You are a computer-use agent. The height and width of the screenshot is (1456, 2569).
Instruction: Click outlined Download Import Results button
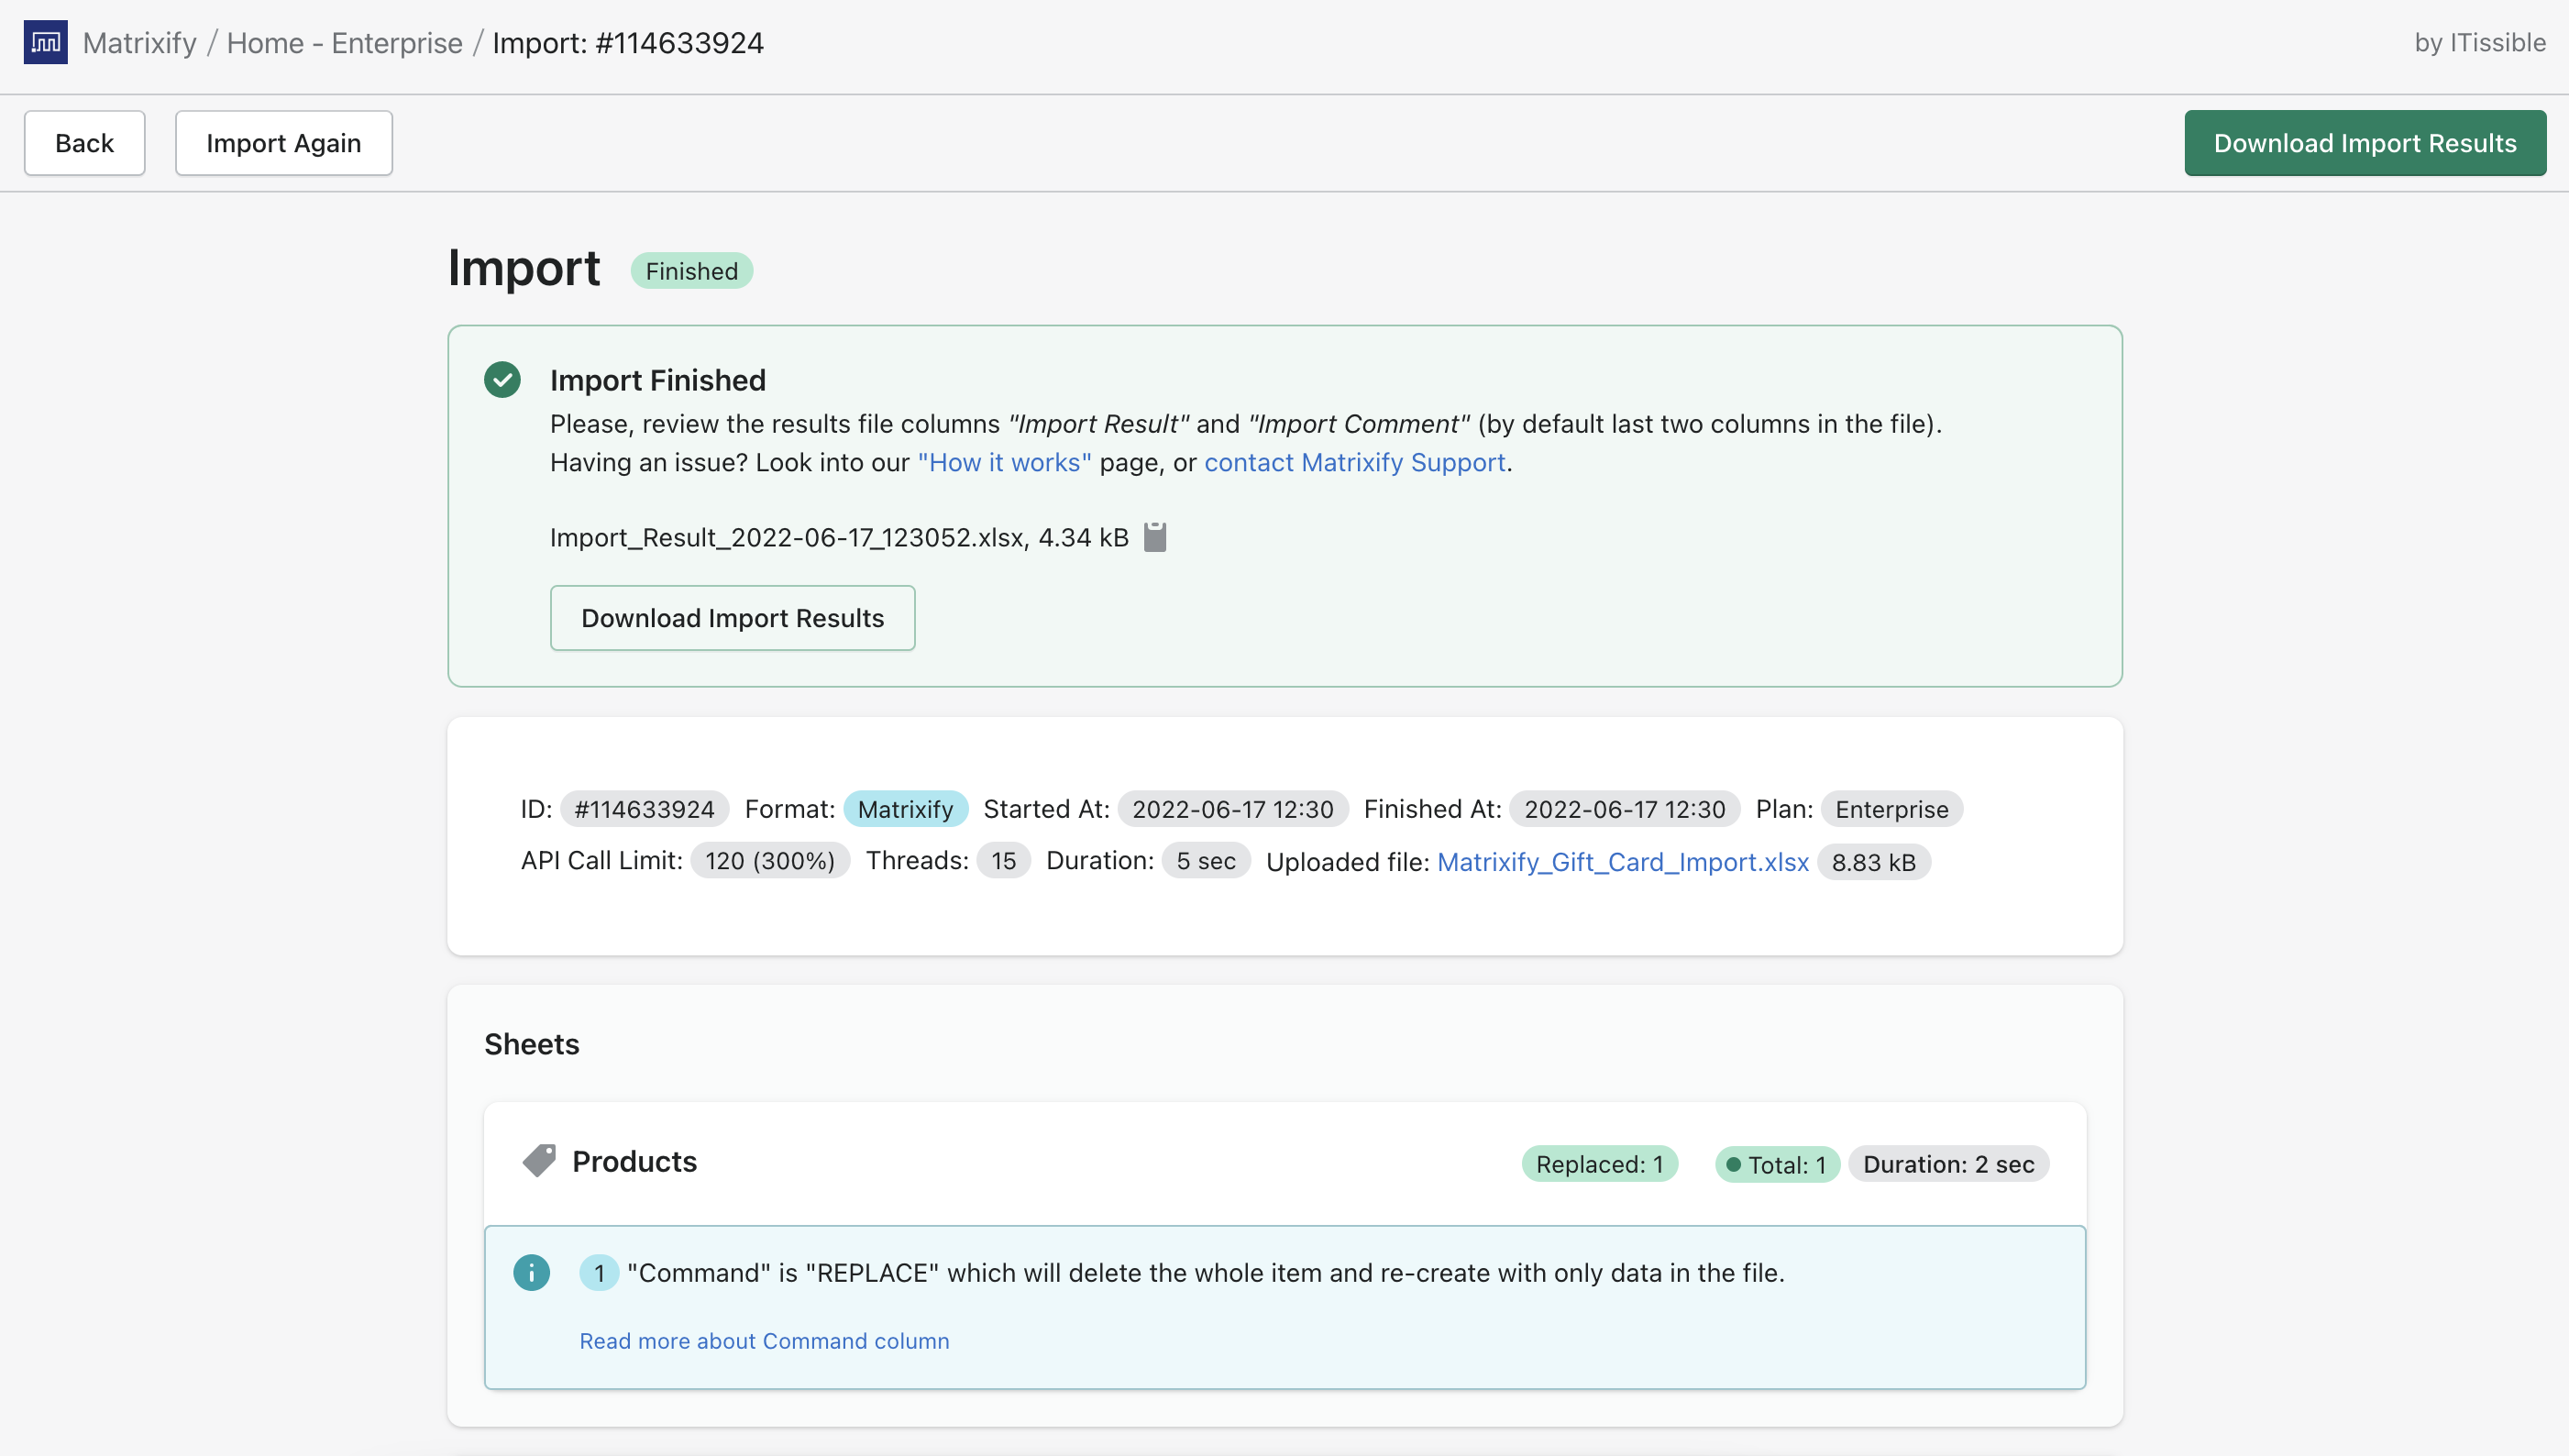point(732,618)
